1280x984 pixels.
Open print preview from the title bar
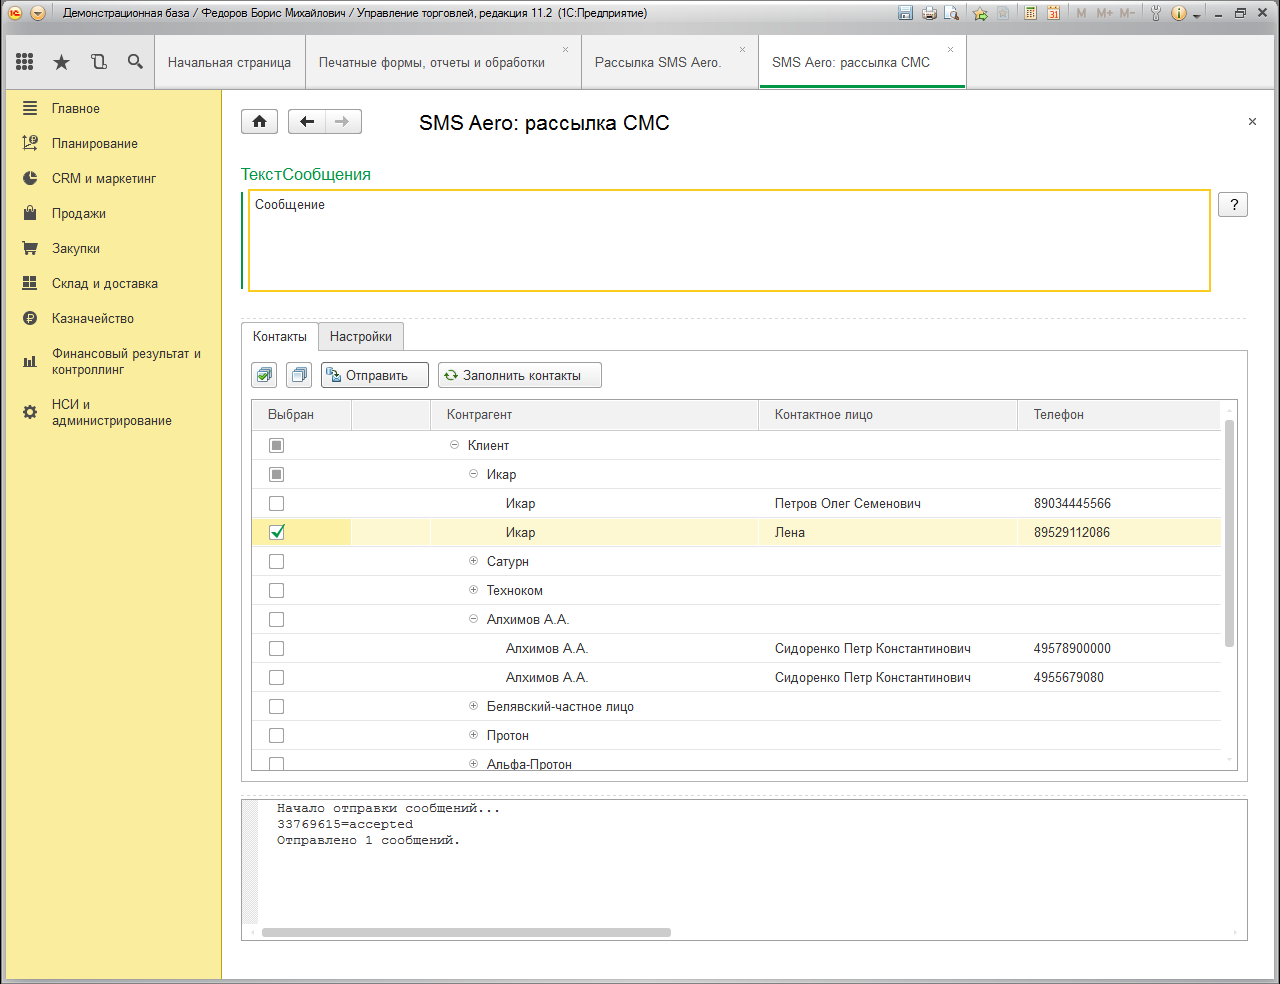952,13
